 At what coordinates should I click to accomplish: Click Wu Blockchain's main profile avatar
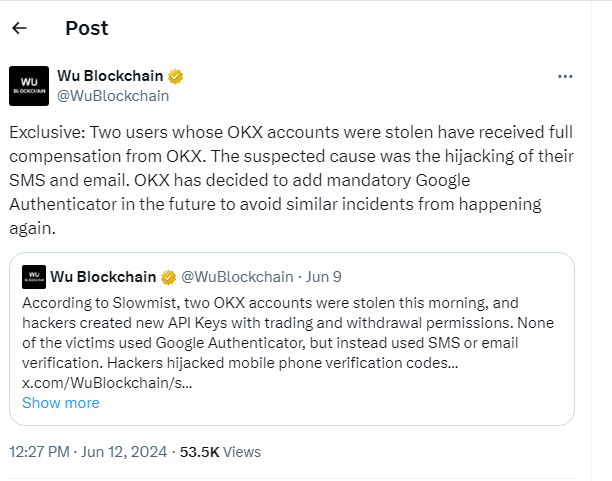(x=28, y=86)
